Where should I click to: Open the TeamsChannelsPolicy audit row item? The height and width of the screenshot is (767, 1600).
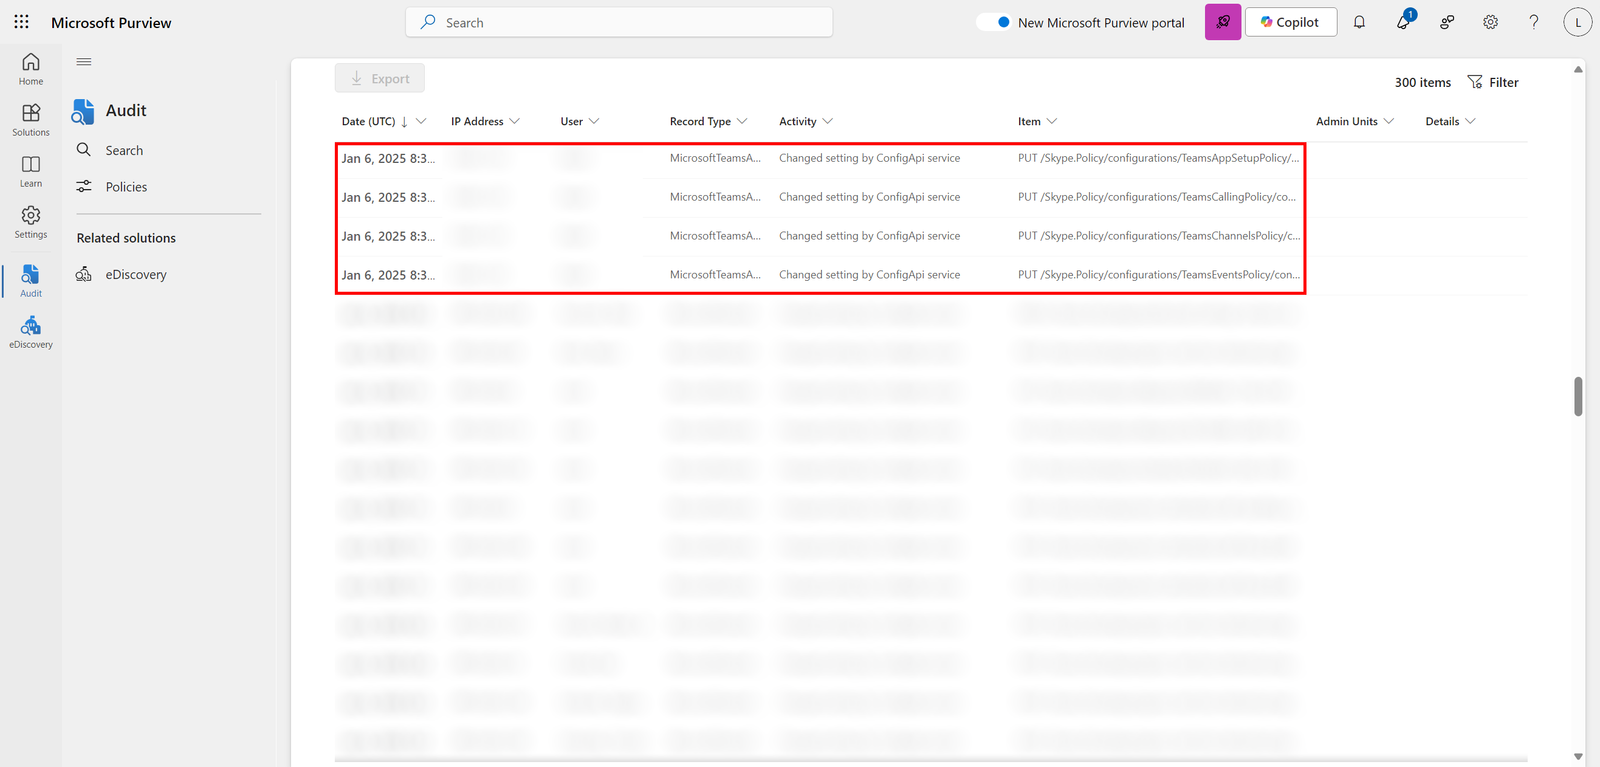coord(1159,236)
